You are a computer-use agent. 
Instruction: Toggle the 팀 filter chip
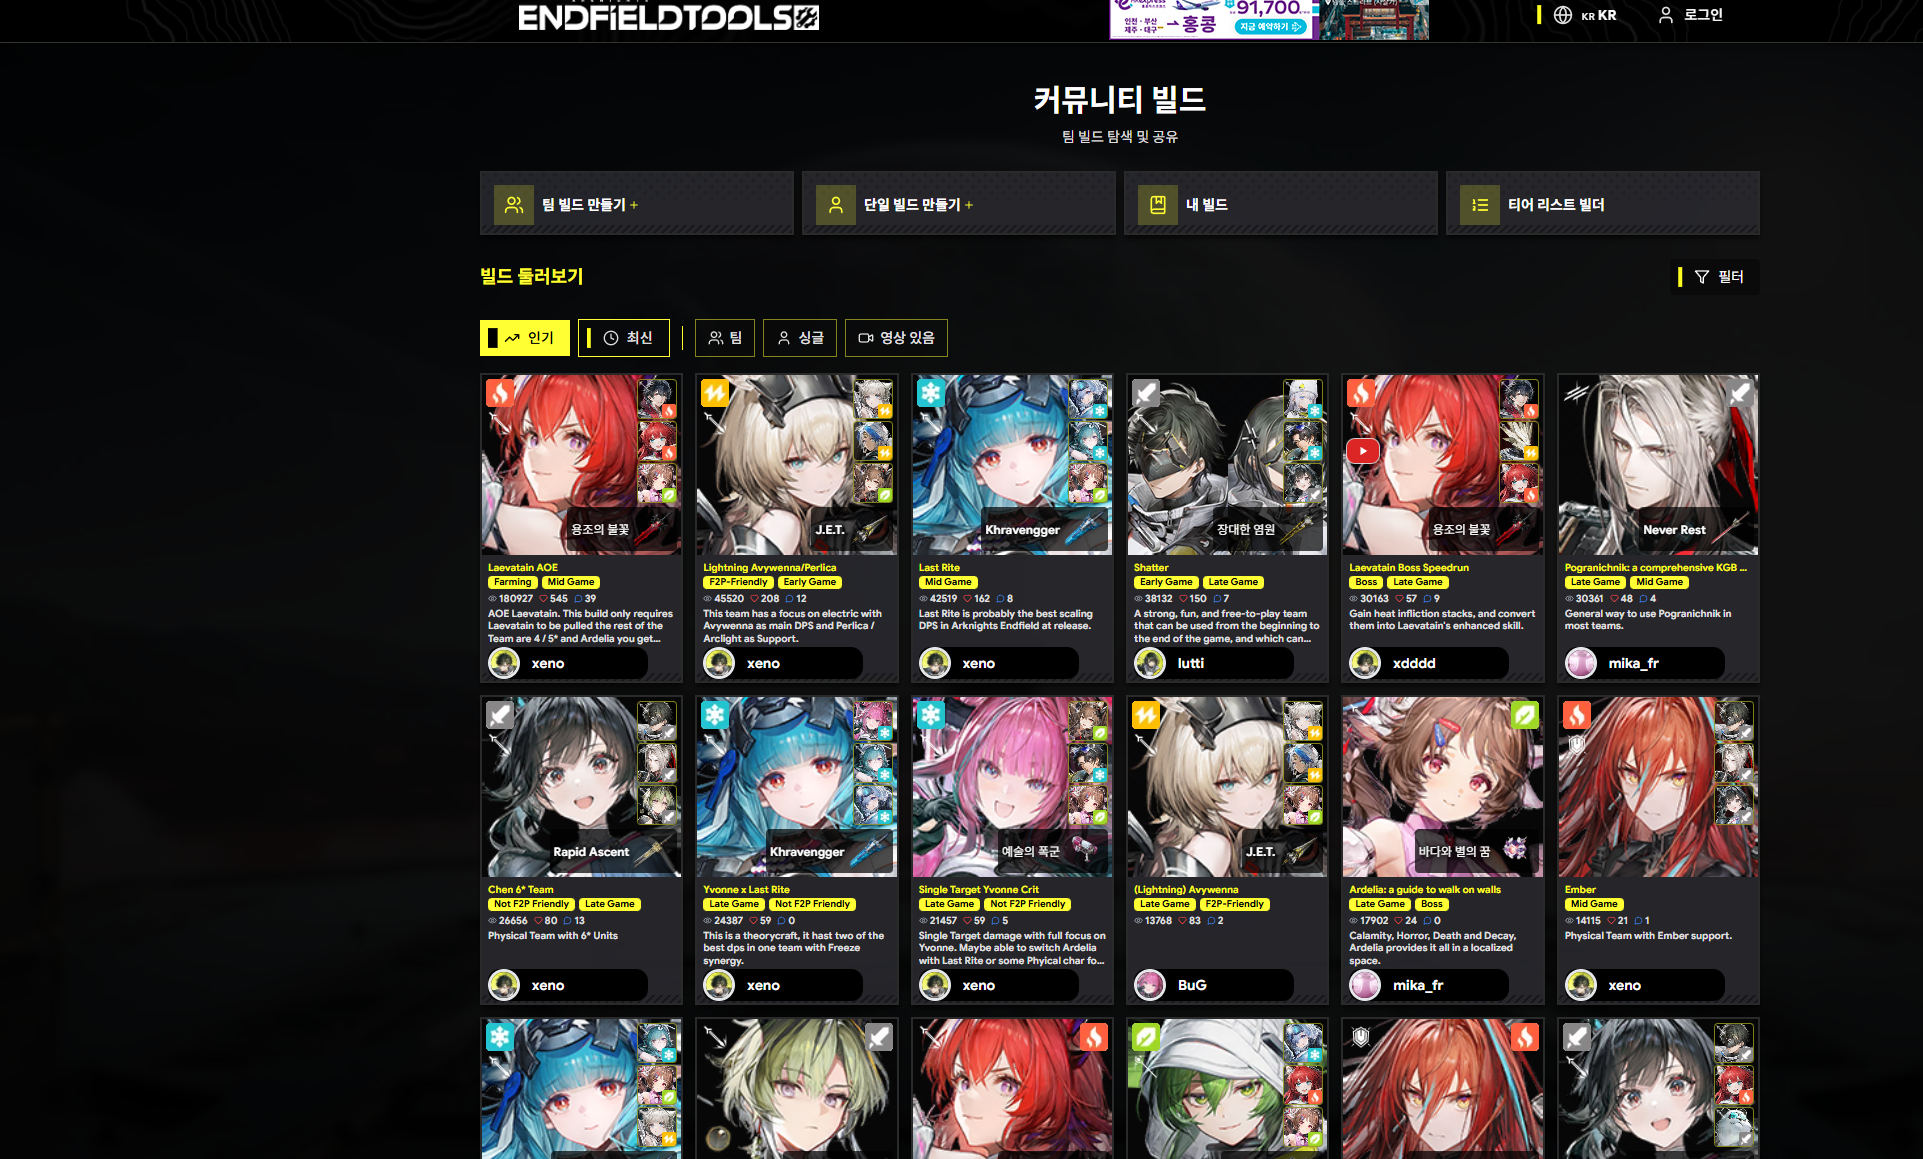click(x=725, y=338)
